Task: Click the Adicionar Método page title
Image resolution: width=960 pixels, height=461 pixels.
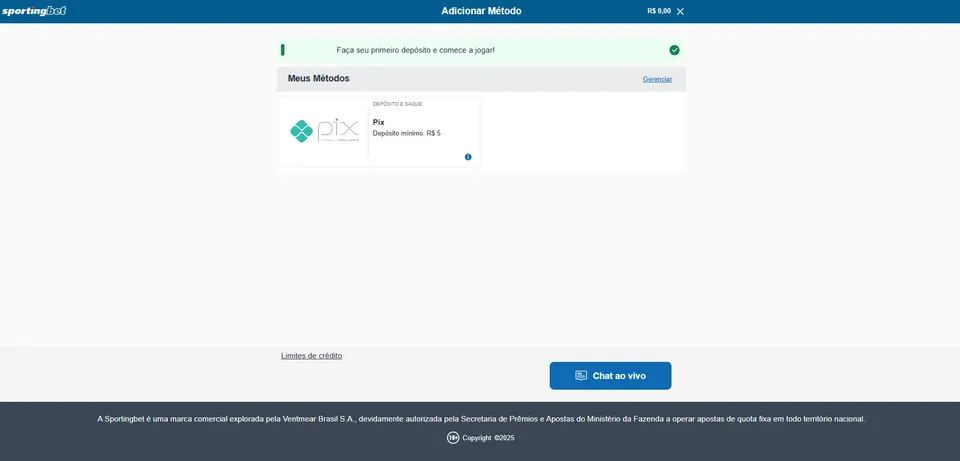Action: [x=481, y=11]
